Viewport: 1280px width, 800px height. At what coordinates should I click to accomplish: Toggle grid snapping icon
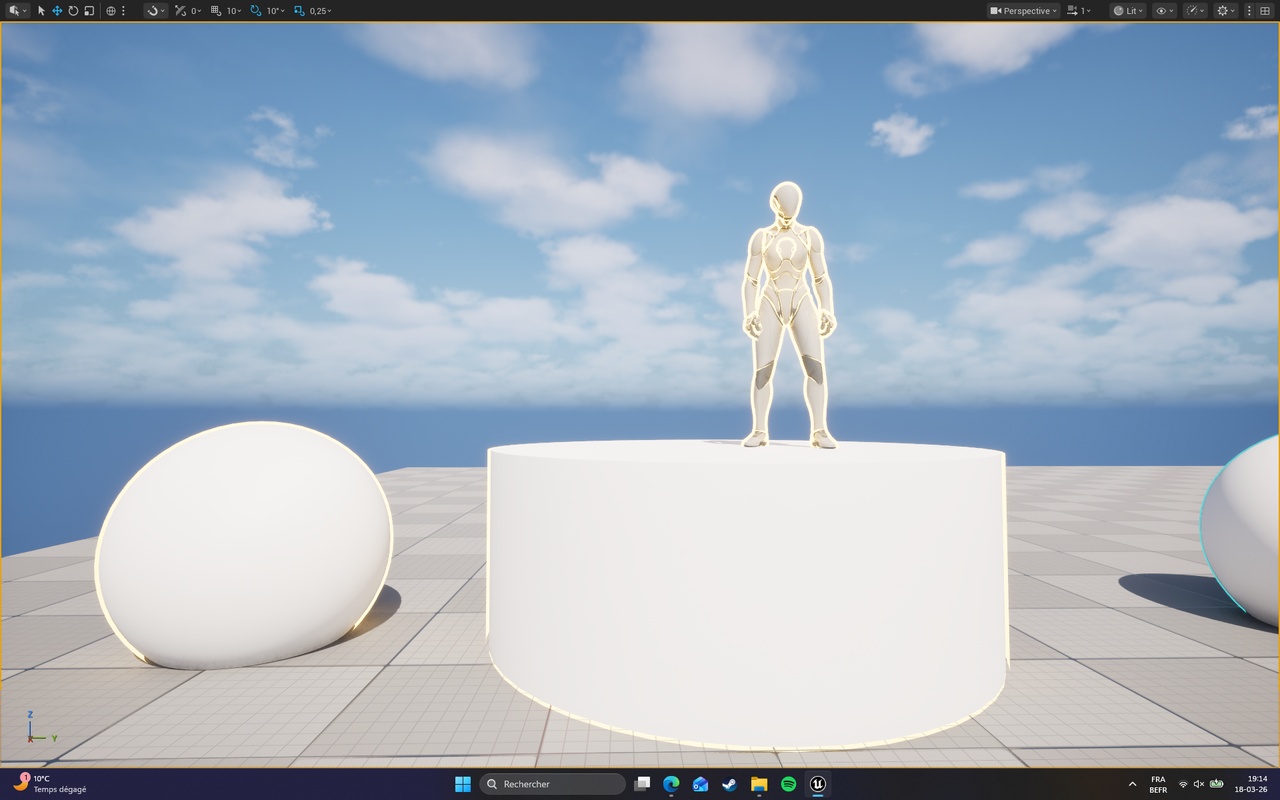[x=216, y=10]
